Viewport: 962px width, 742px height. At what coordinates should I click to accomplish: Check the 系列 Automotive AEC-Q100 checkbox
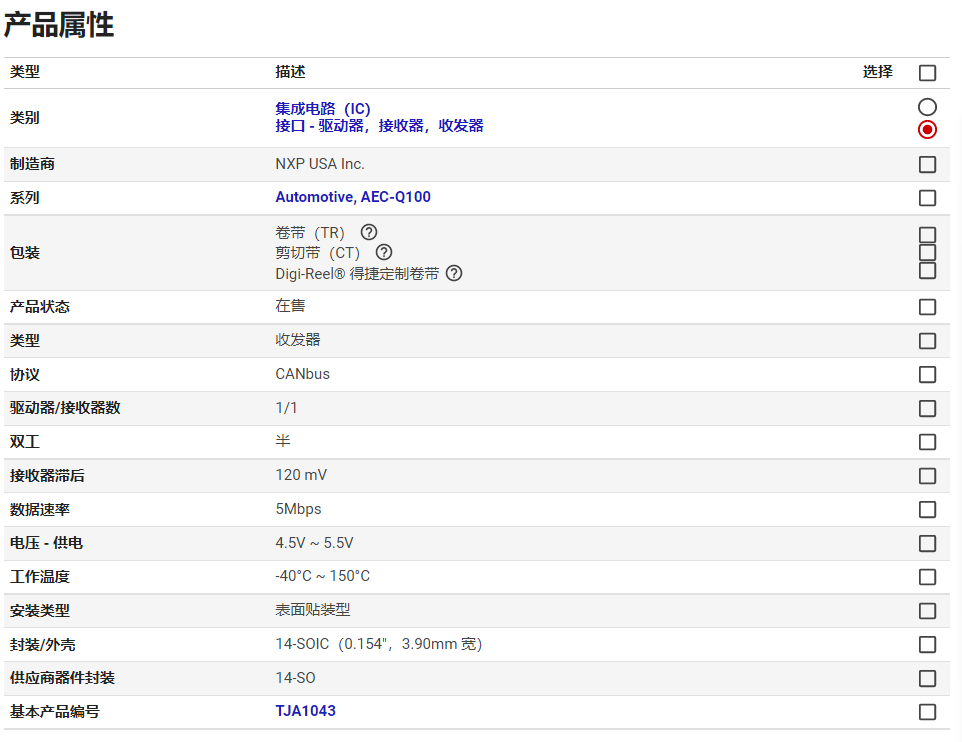pos(927,198)
